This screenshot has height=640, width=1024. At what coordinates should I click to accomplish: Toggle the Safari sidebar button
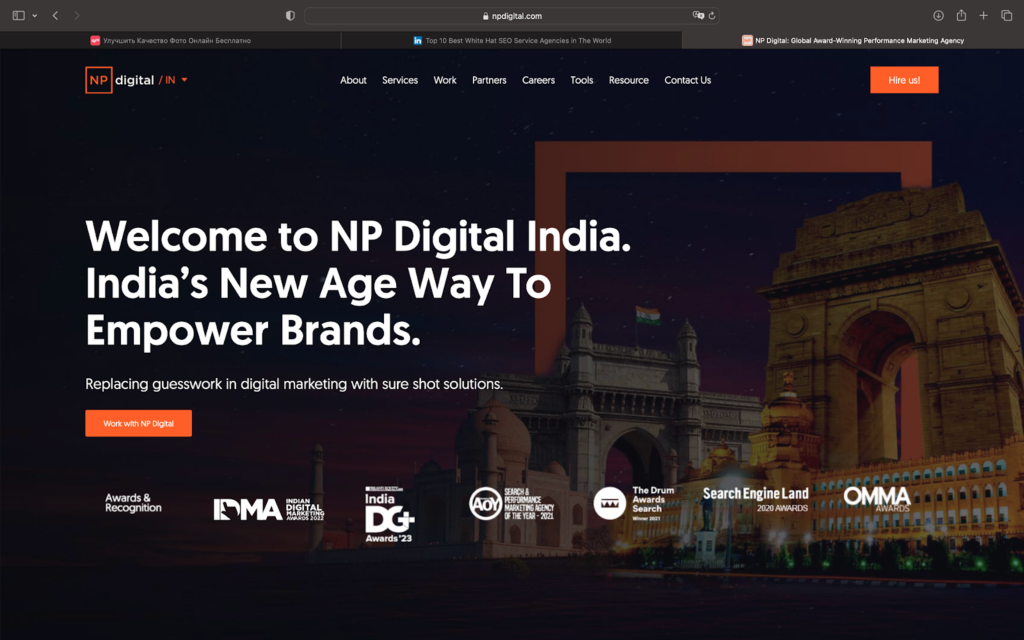tap(18, 15)
